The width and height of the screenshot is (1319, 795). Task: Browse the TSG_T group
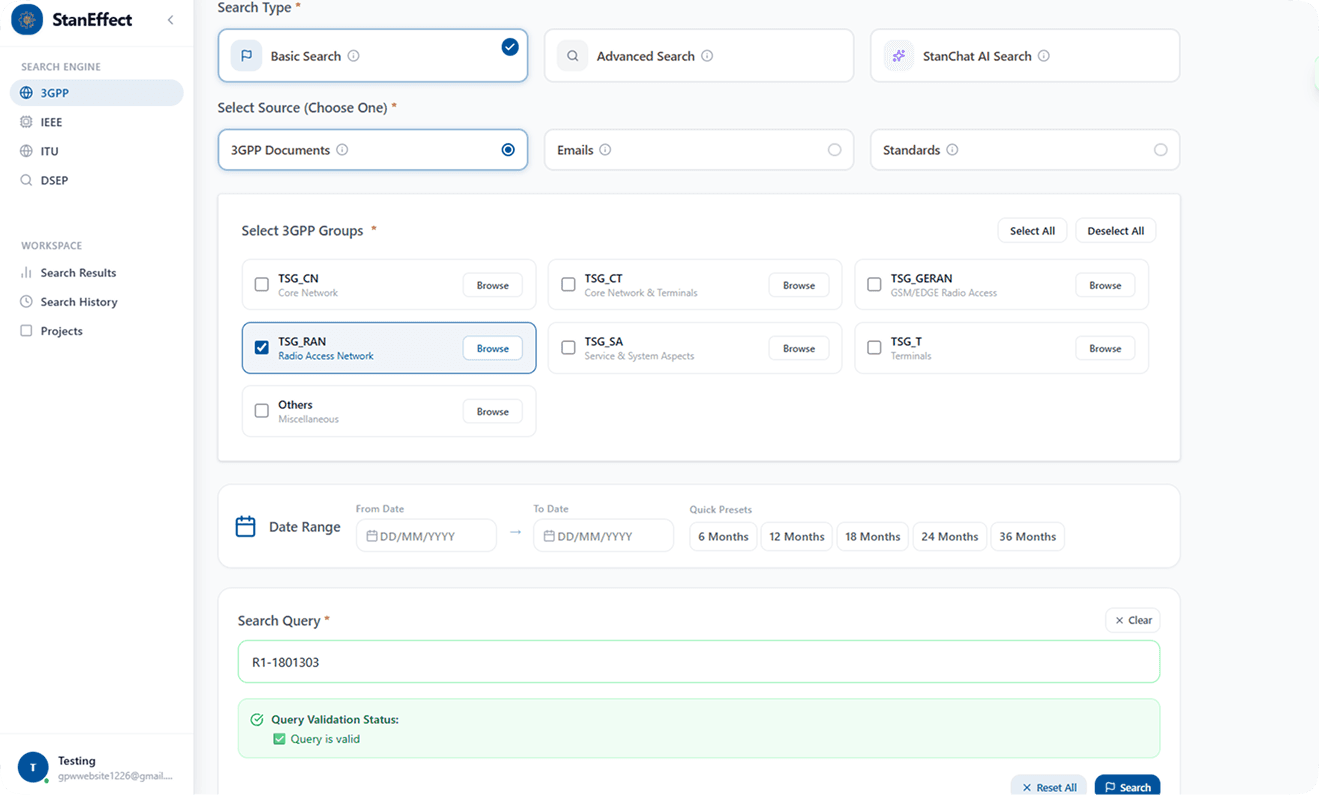pos(1105,348)
